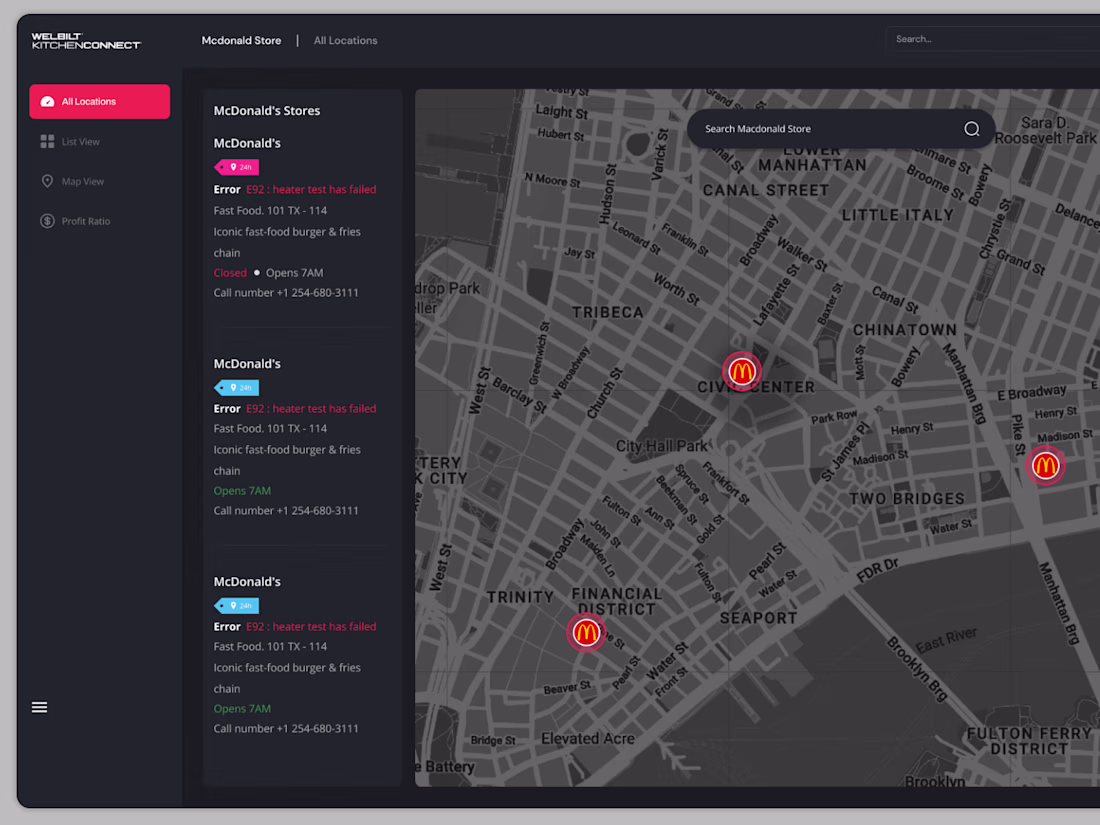Click the third store's call number
Viewport: 1100px width, 825px height.
coord(286,729)
